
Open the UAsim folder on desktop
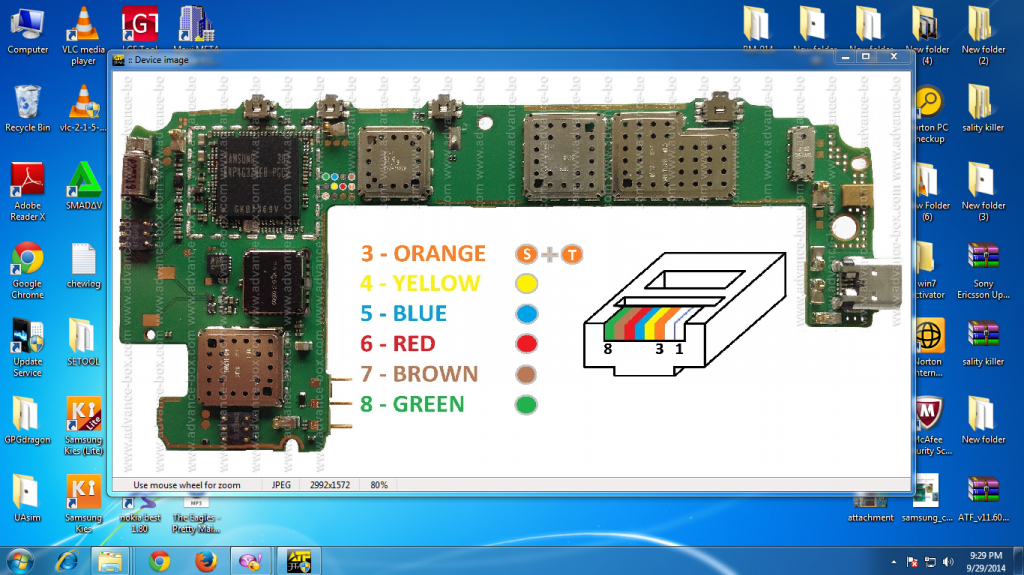pyautogui.click(x=27, y=495)
